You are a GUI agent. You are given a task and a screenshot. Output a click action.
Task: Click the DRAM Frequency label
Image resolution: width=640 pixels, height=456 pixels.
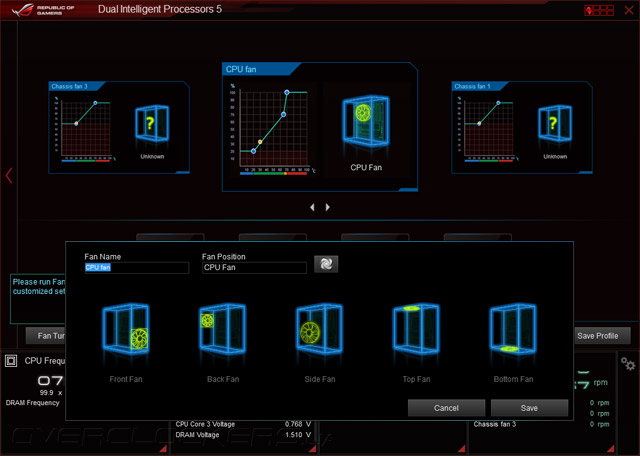(x=32, y=403)
